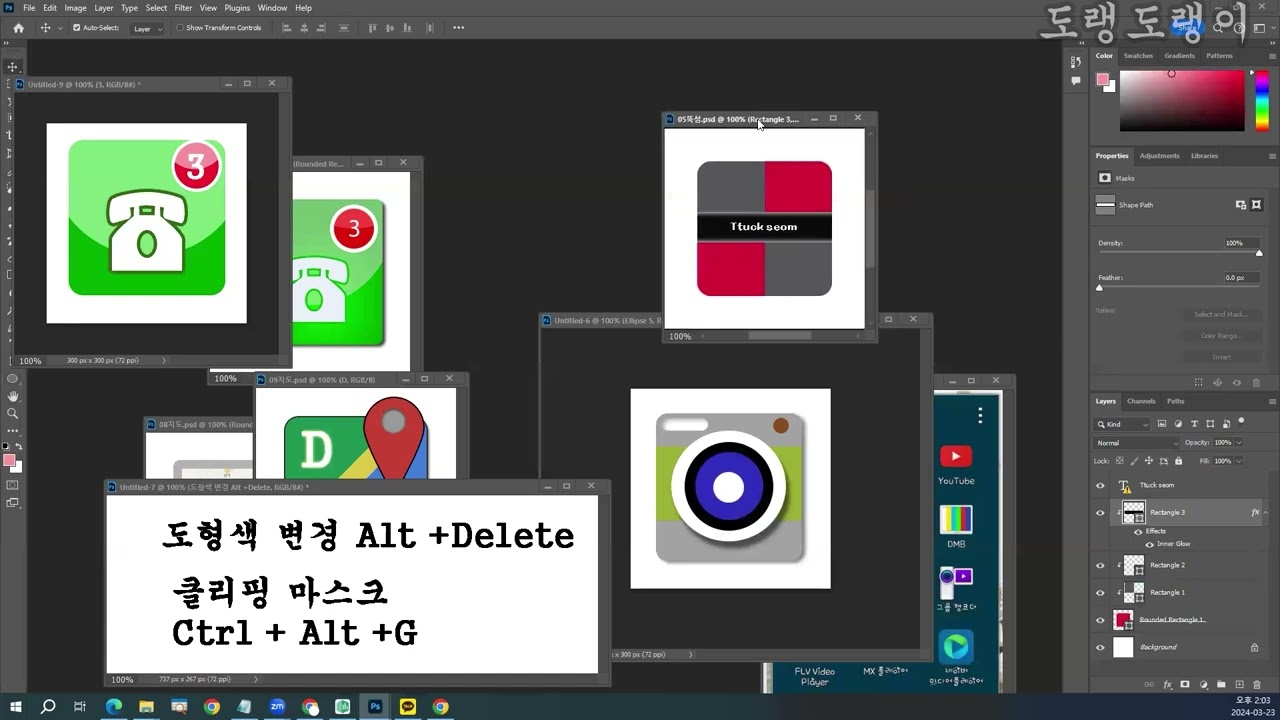
Task: Click the lock position icon
Action: point(1149,461)
